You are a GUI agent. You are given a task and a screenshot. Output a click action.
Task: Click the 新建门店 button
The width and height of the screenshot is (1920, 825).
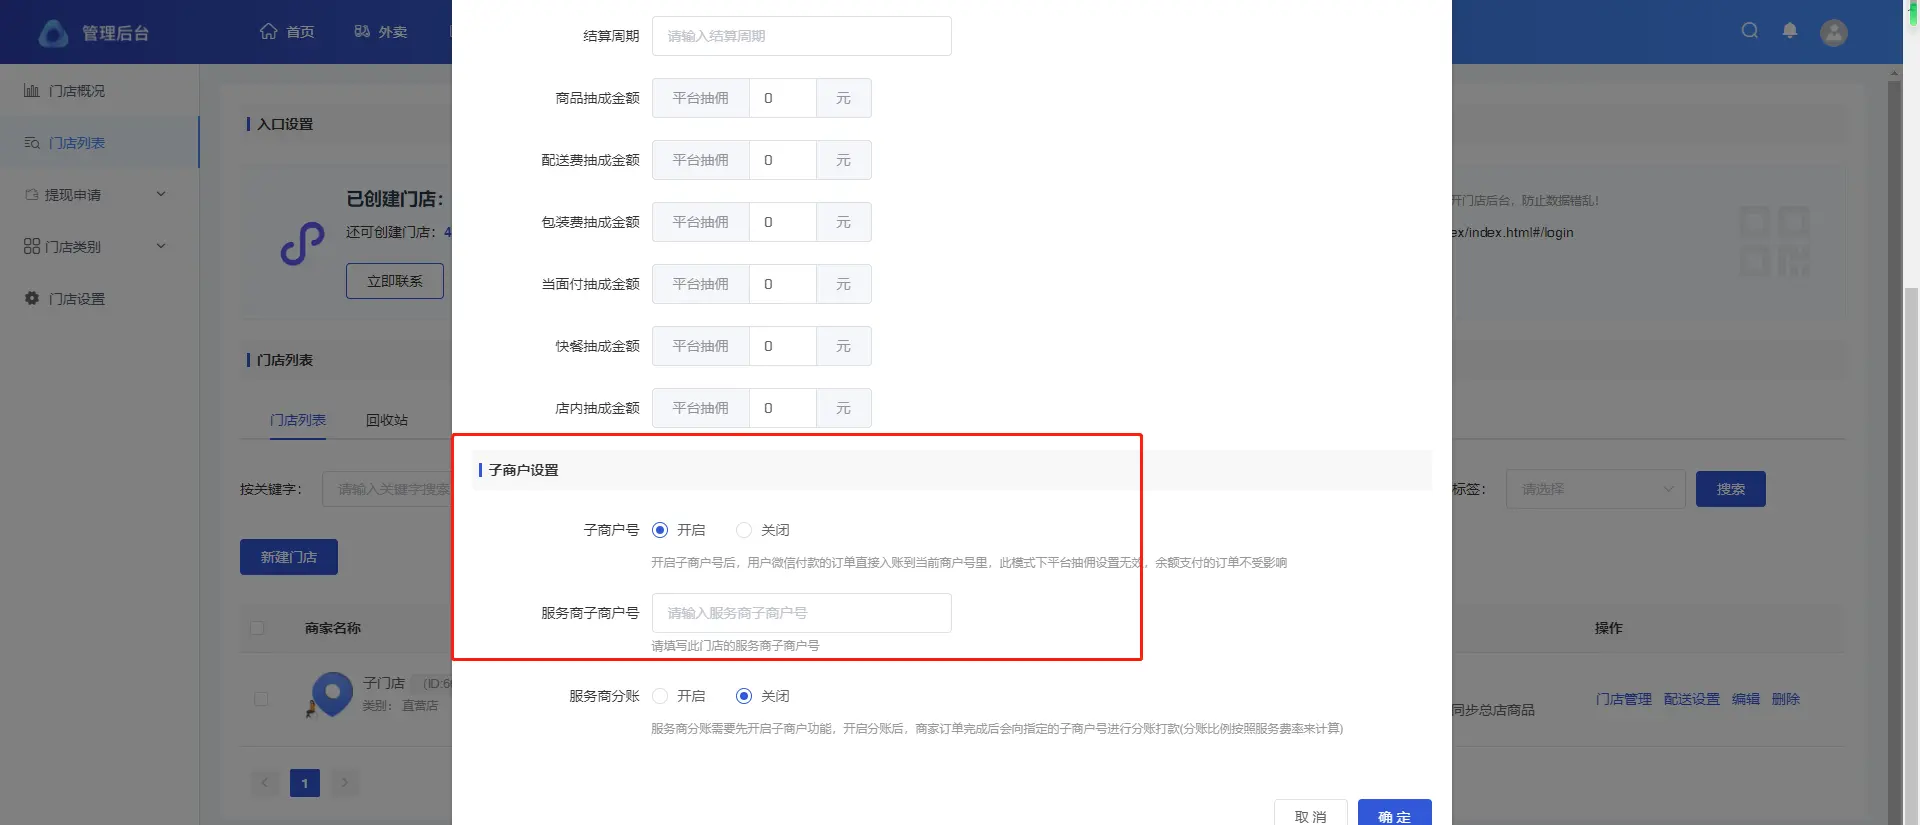click(x=289, y=557)
